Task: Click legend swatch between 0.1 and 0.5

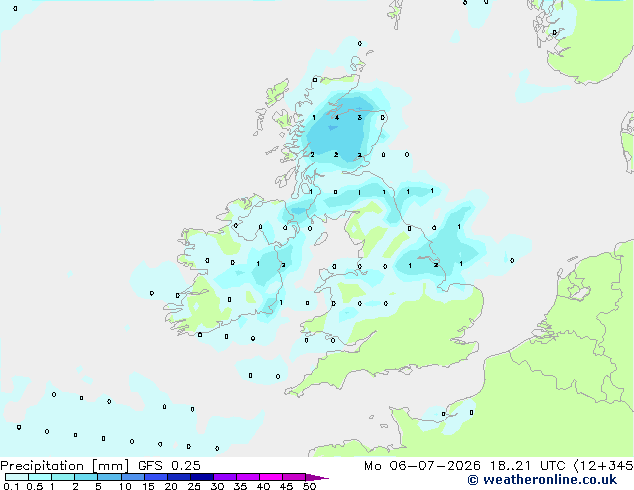Action: (x=17, y=477)
